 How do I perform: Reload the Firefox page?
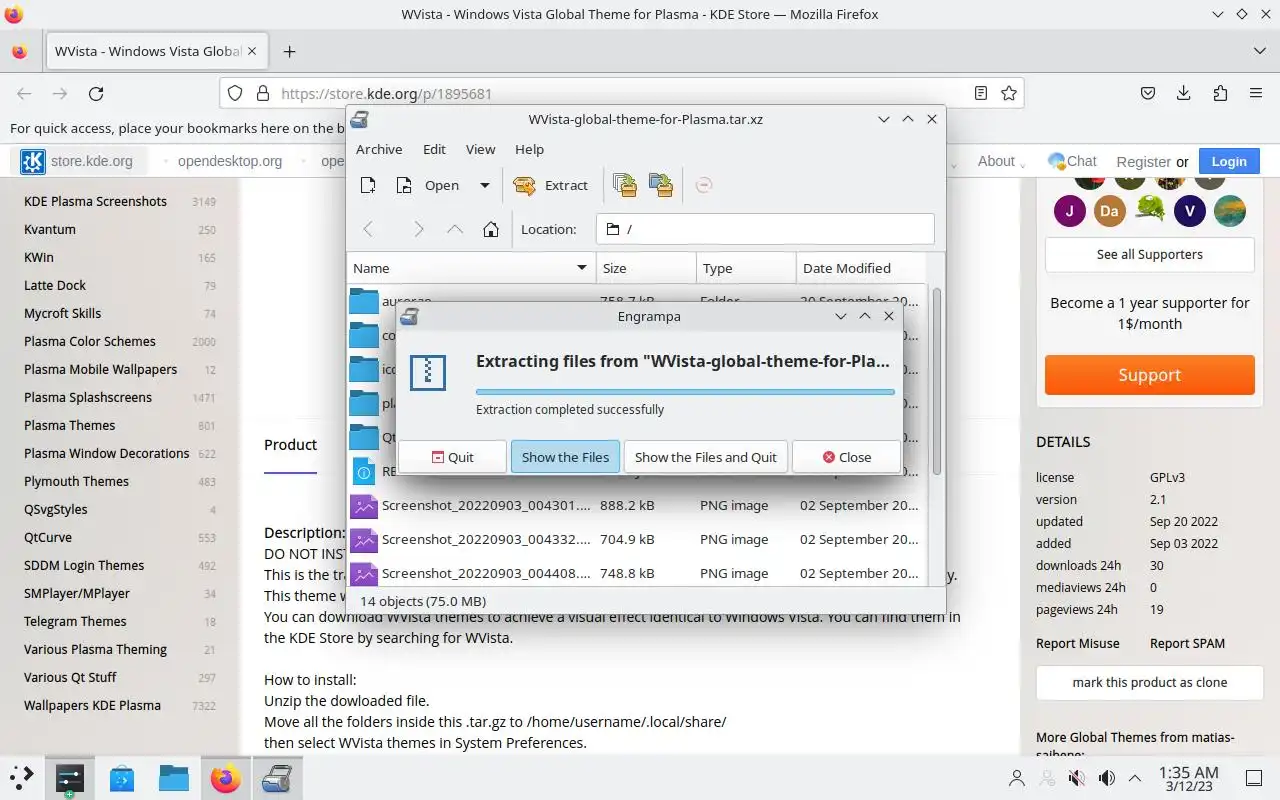point(96,93)
